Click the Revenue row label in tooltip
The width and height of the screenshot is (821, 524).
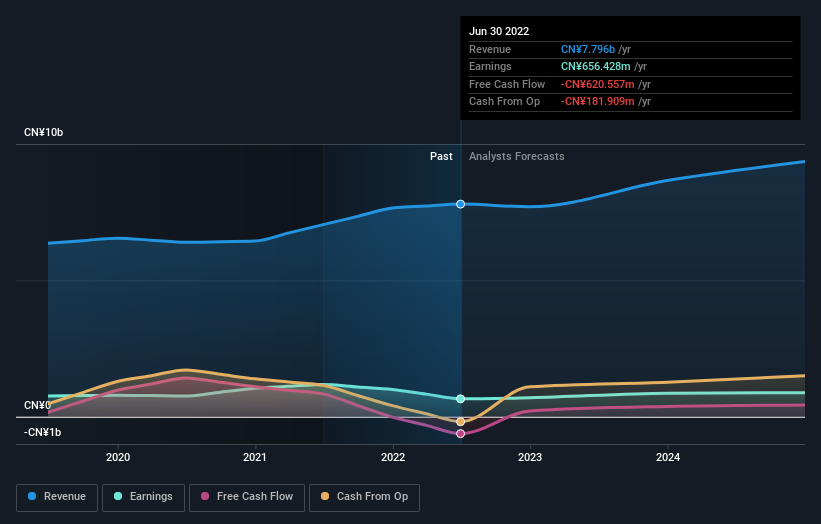coord(490,49)
